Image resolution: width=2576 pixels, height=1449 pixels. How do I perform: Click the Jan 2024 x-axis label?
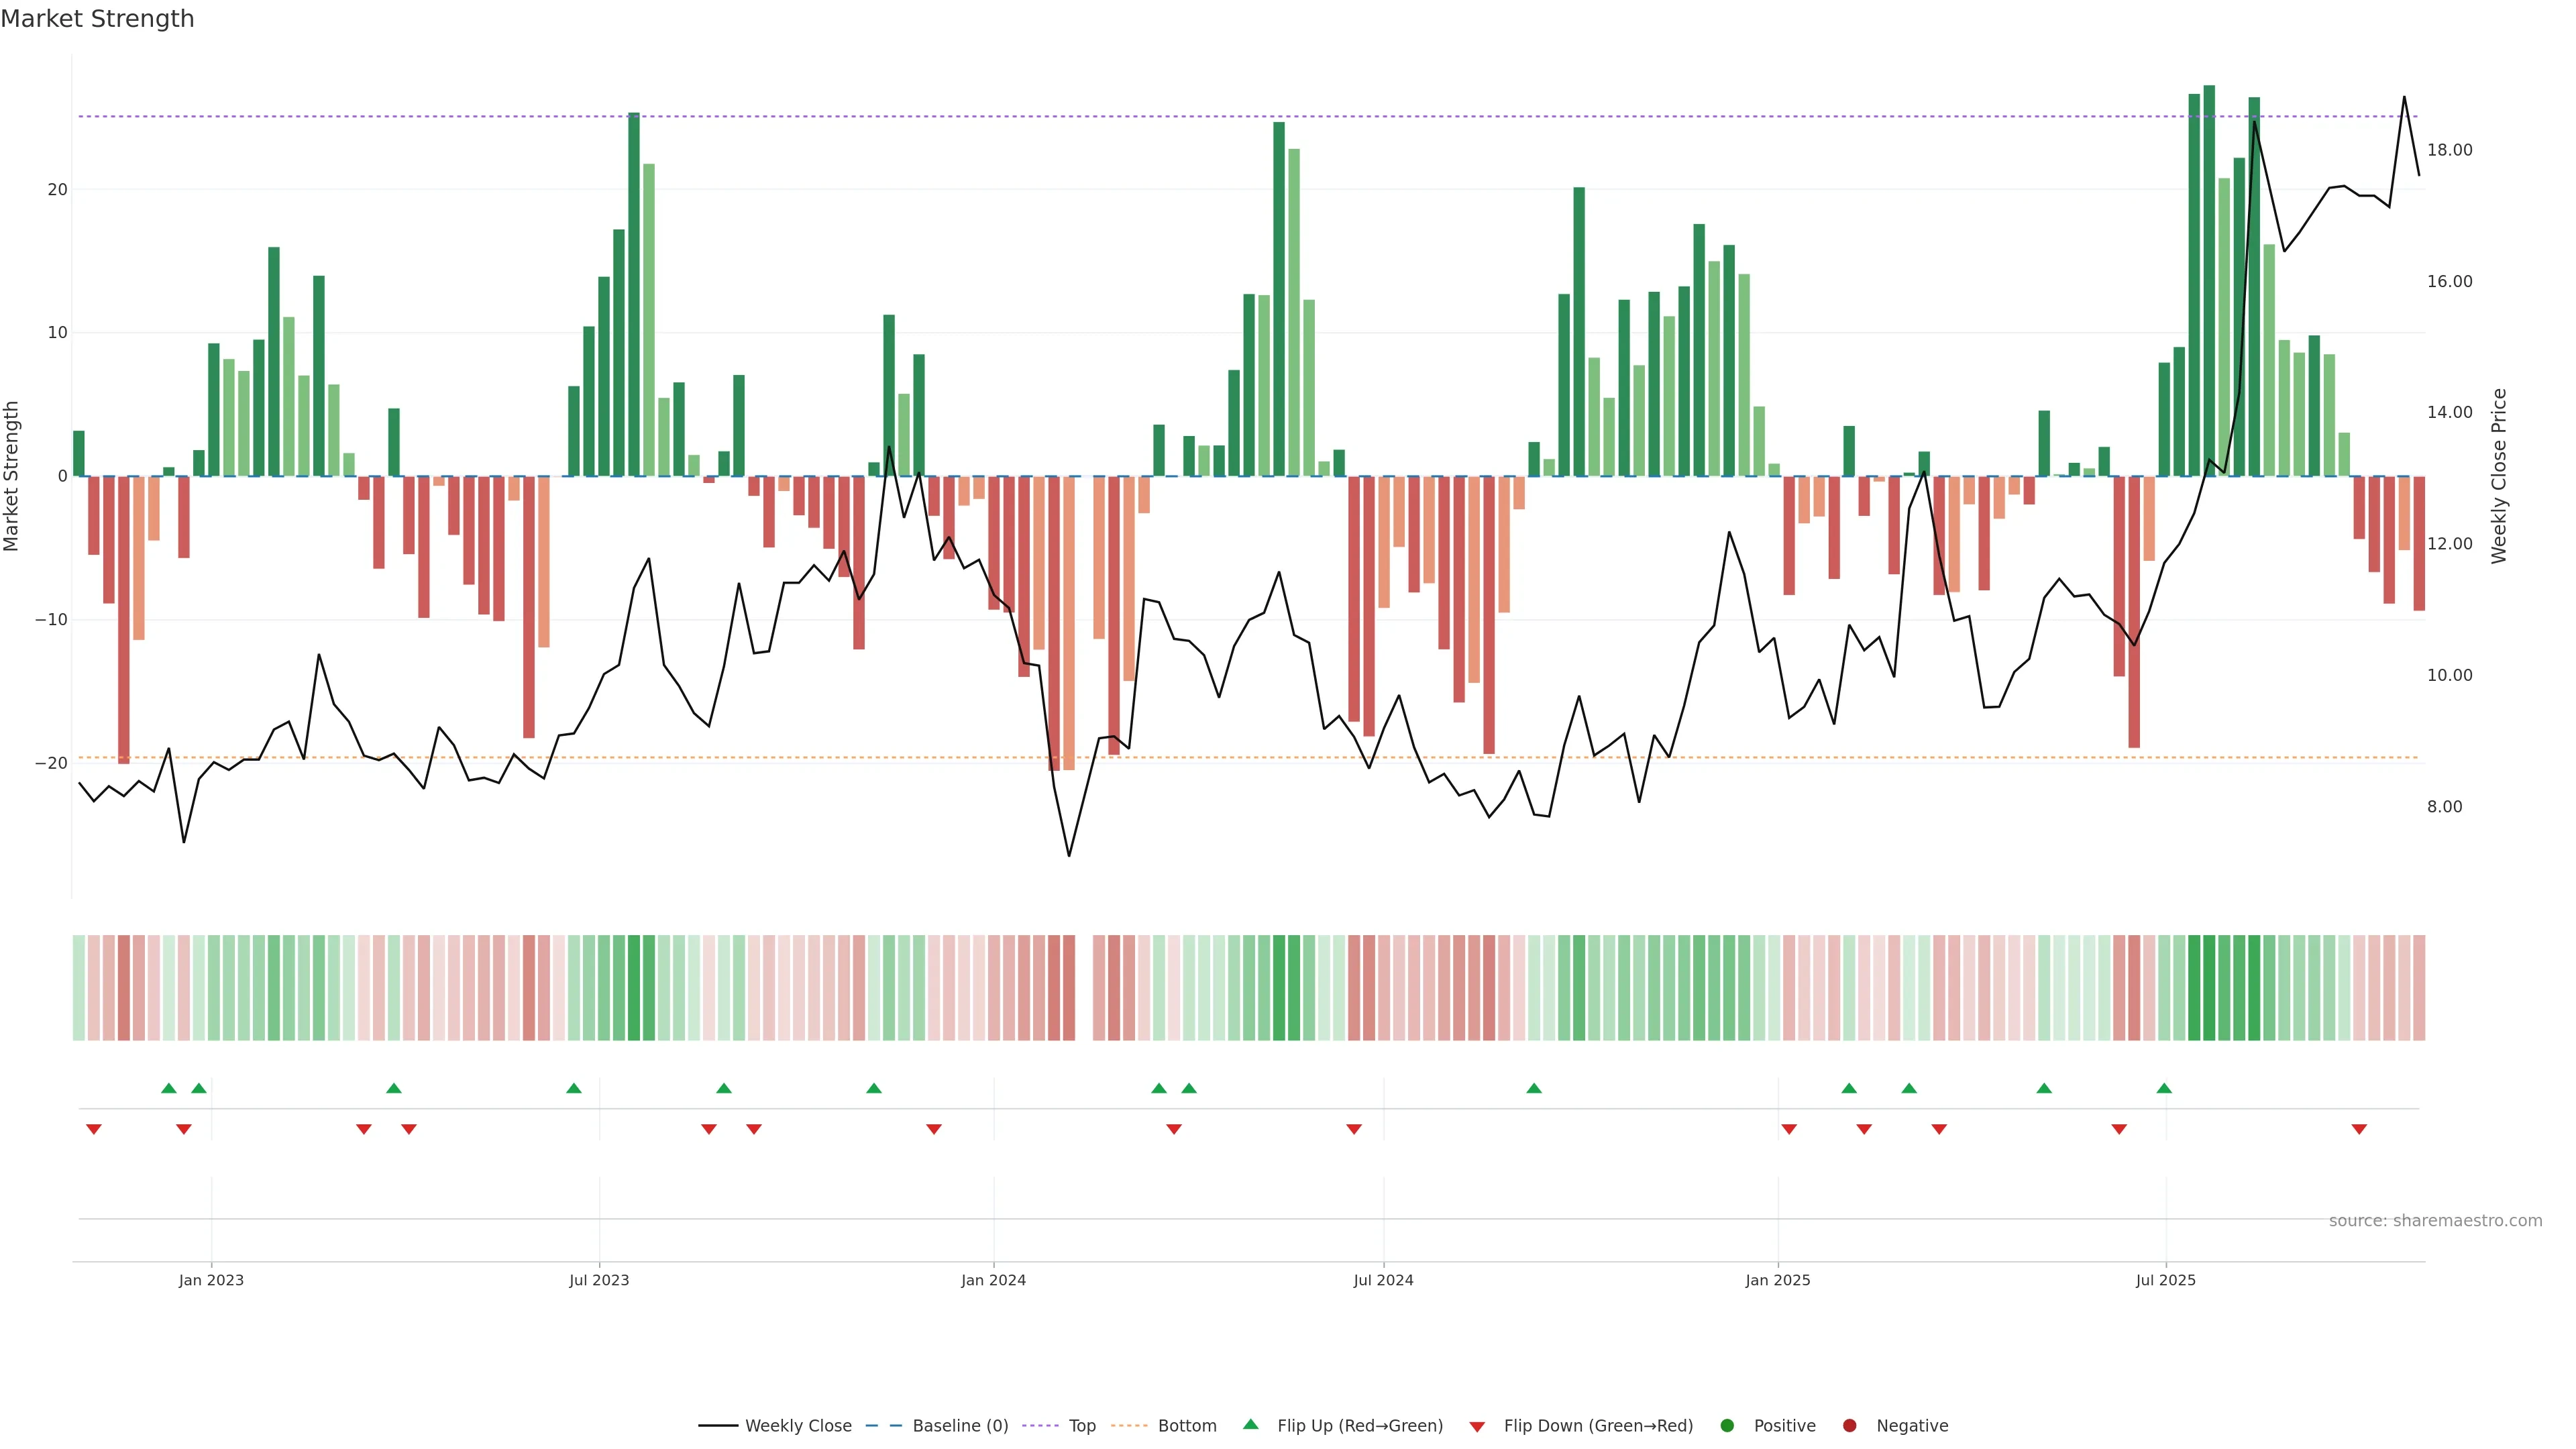pyautogui.click(x=993, y=1280)
